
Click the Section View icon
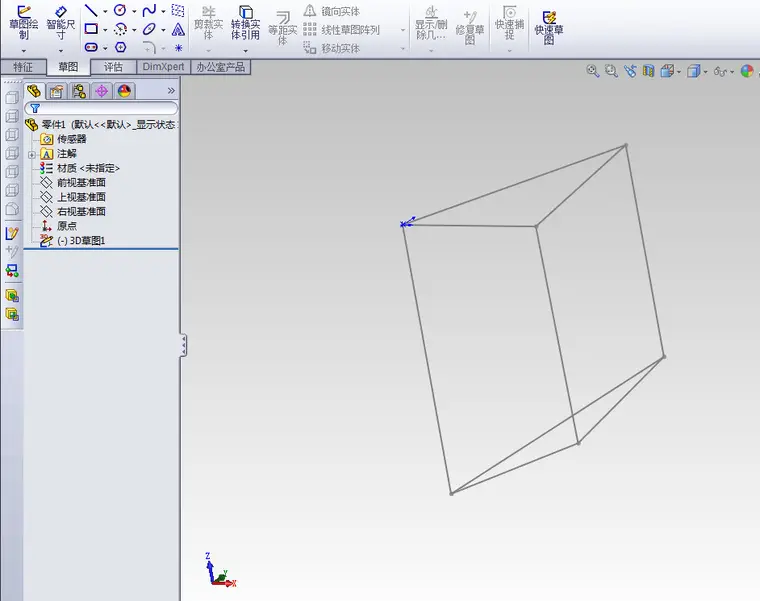[x=649, y=71]
